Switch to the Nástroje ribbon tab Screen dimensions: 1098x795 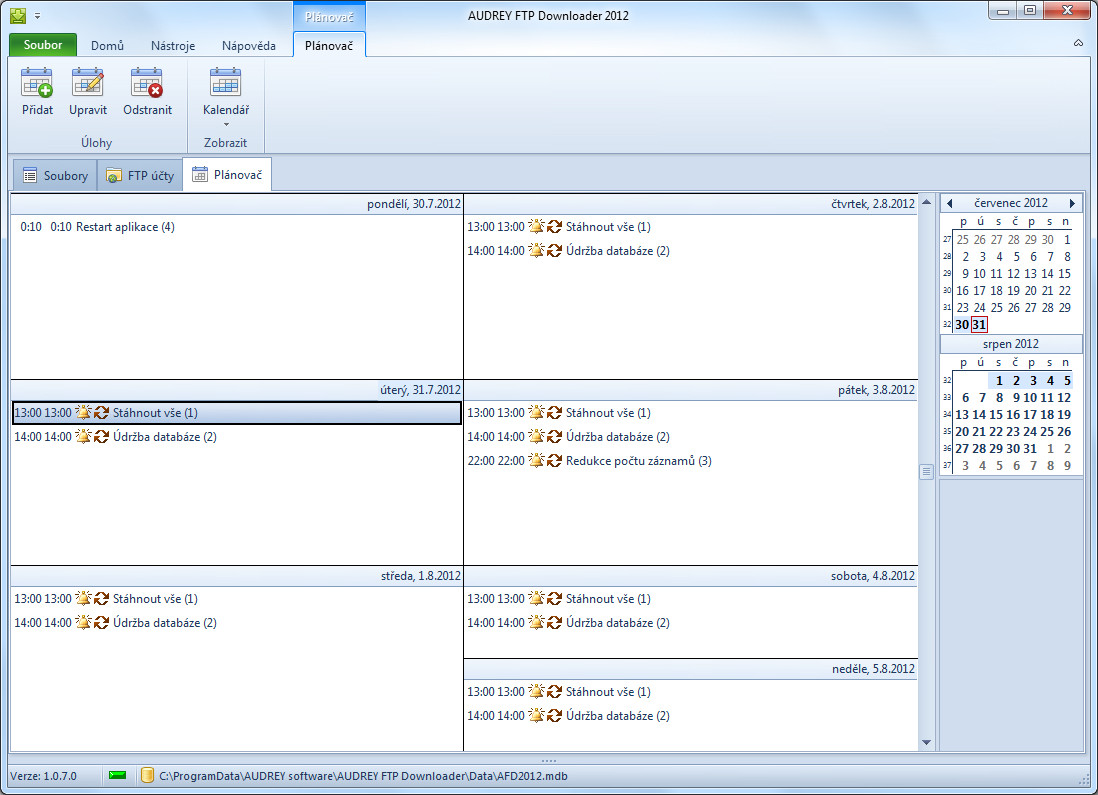point(173,46)
